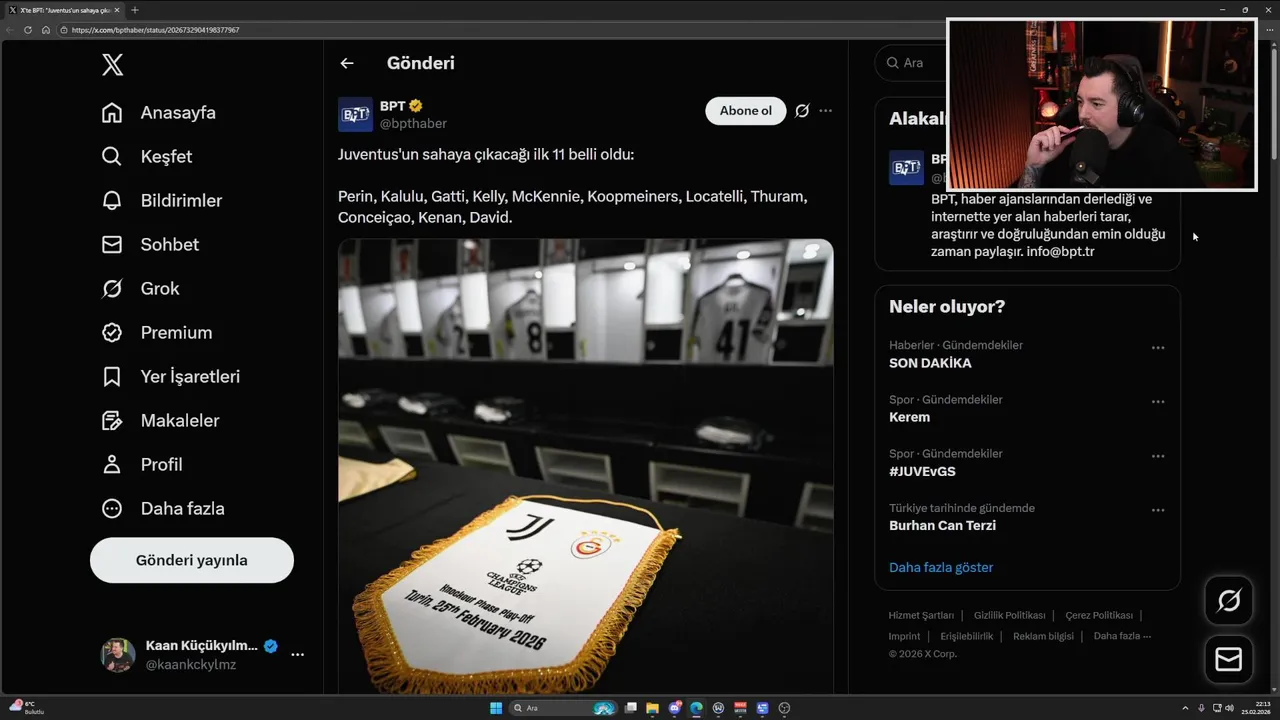
Task: Close the X'te BPT browser tab
Action: (x=117, y=10)
